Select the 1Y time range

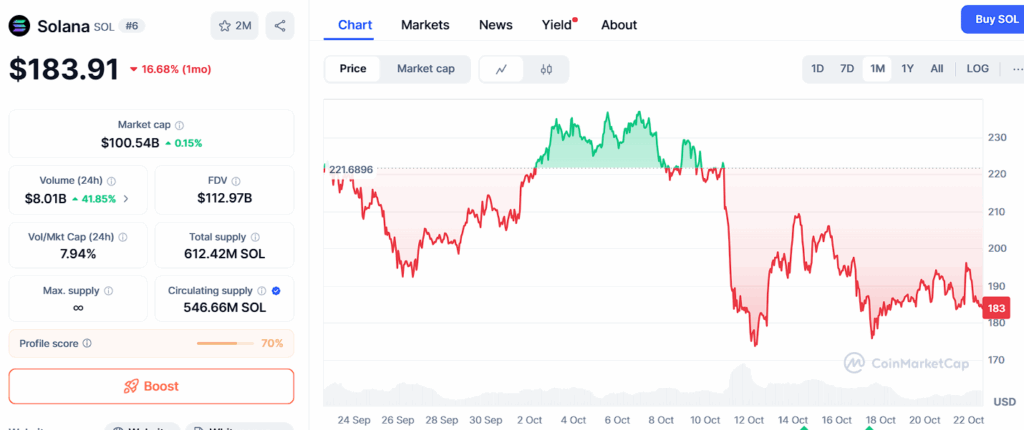(907, 69)
